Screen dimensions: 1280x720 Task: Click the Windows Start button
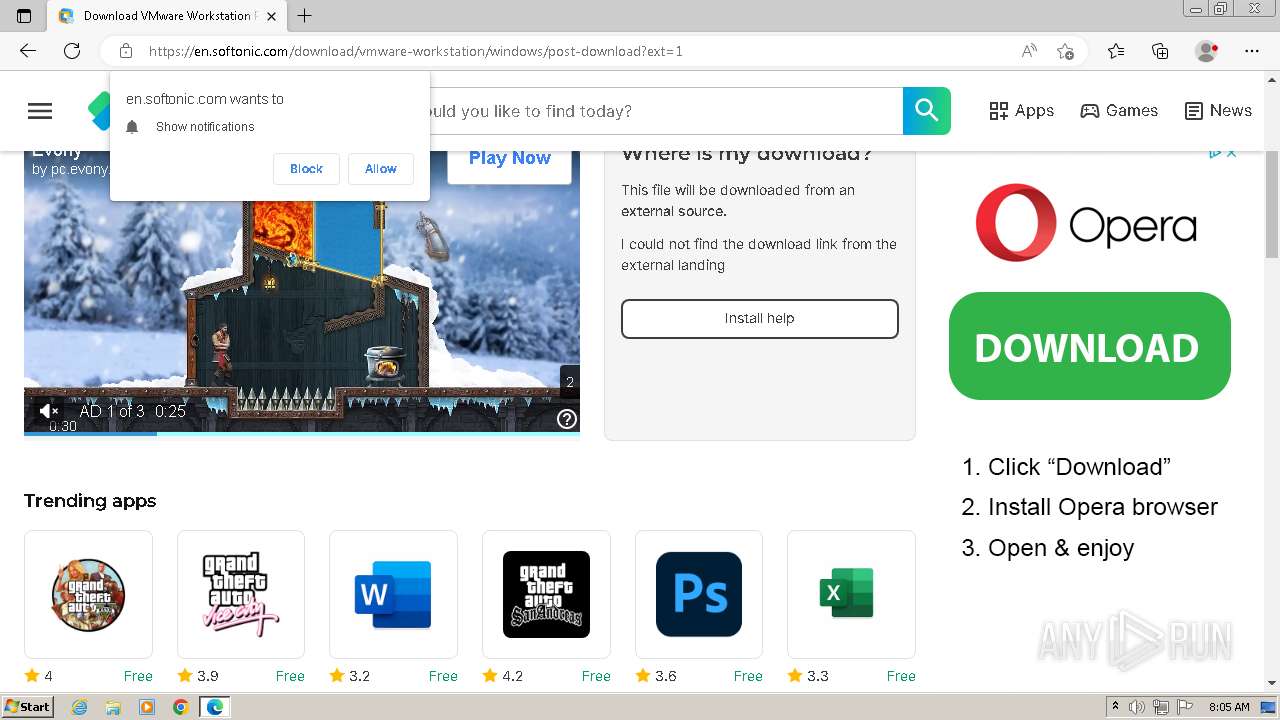point(27,707)
